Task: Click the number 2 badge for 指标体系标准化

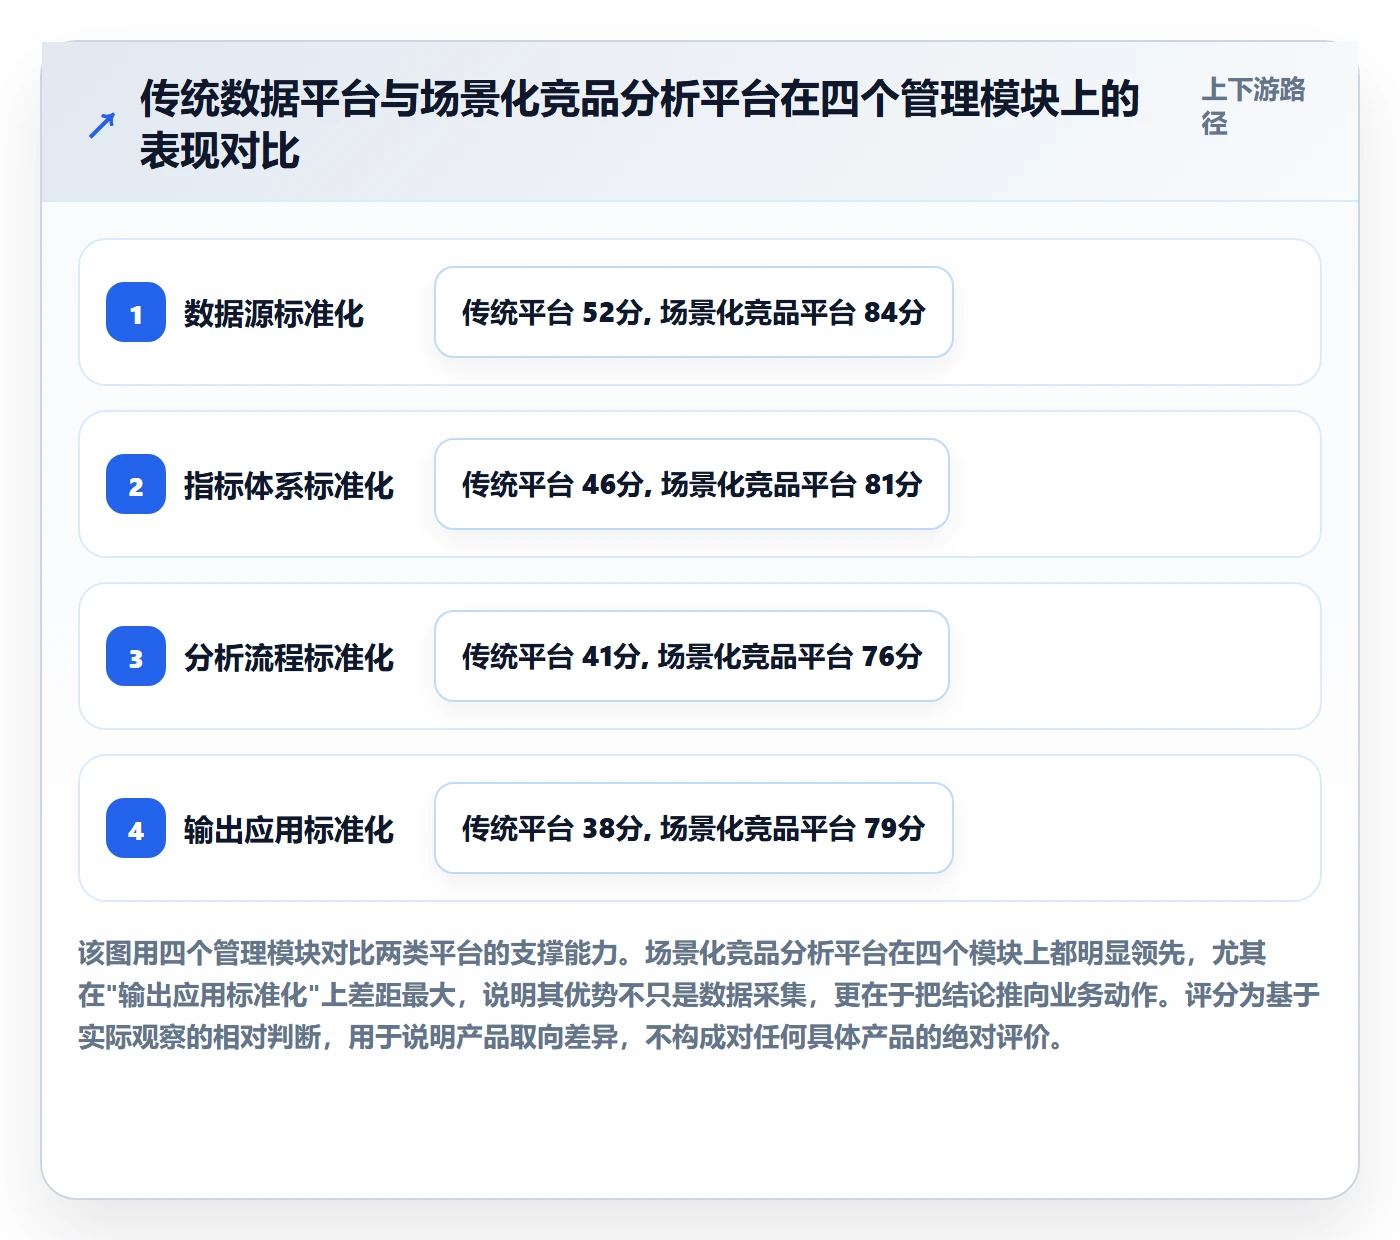Action: (136, 484)
